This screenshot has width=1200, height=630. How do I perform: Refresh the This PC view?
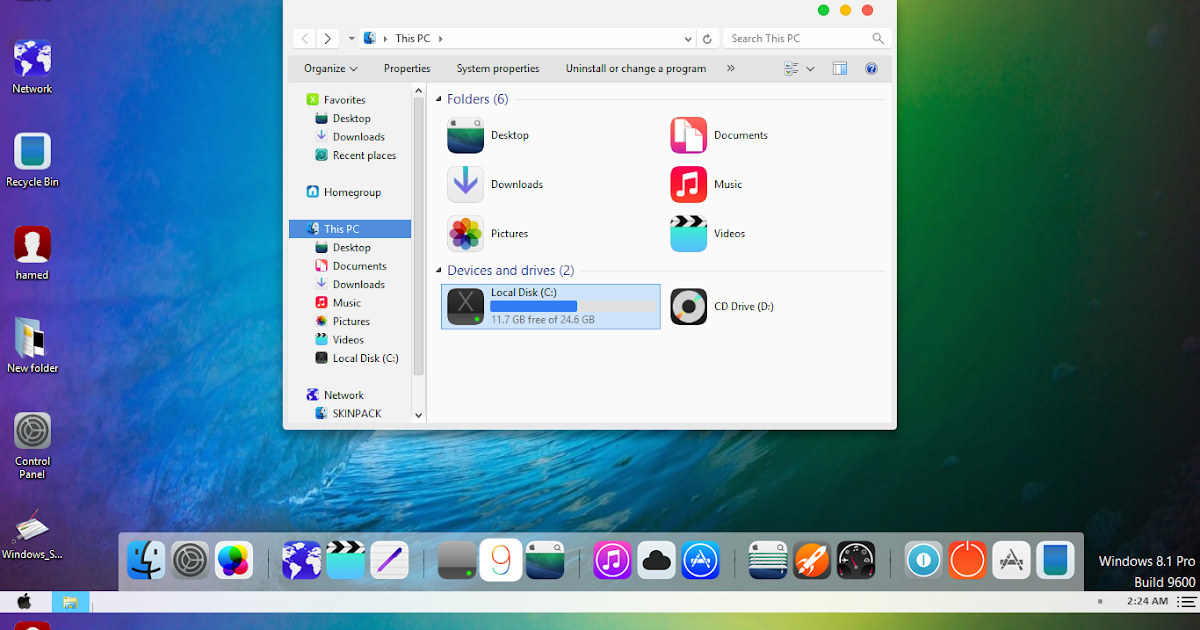coord(707,39)
